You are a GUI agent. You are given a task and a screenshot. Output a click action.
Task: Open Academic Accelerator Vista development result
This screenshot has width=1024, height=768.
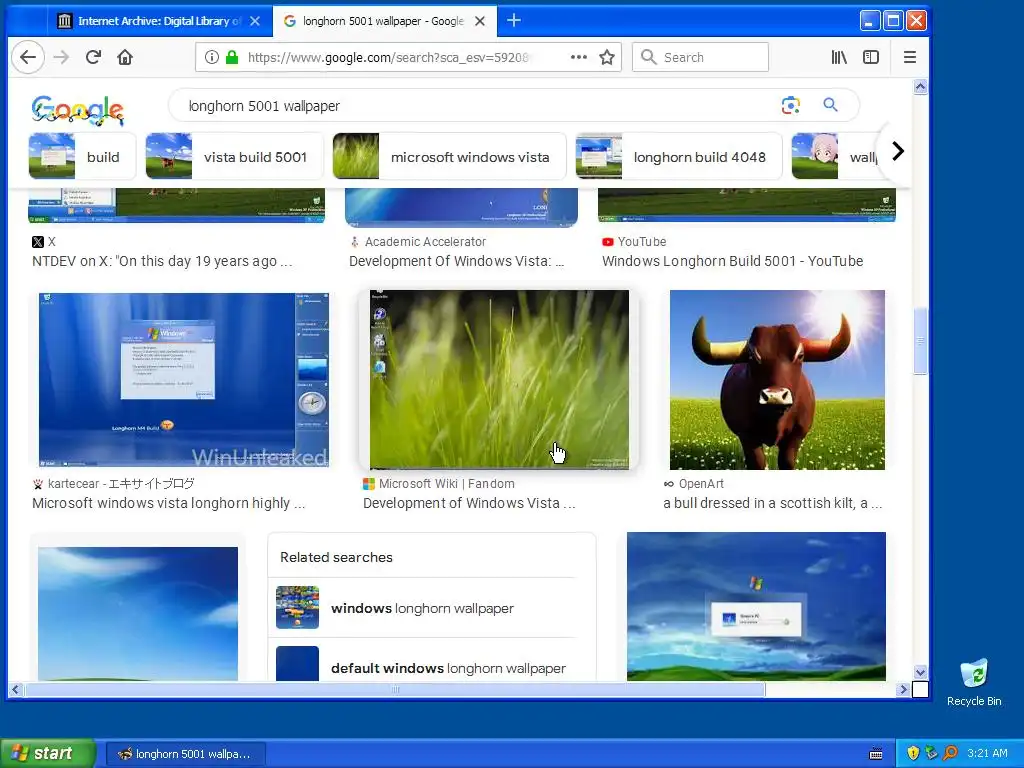pos(456,261)
